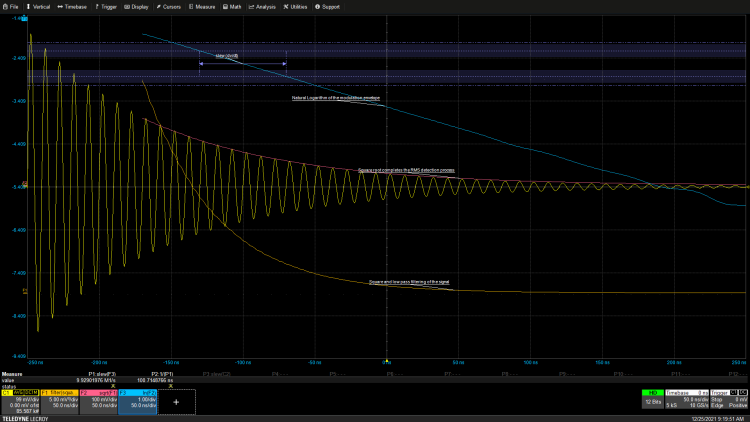
Task: Select the blue F3 ln trace descriptor
Action: pyautogui.click(x=137, y=400)
